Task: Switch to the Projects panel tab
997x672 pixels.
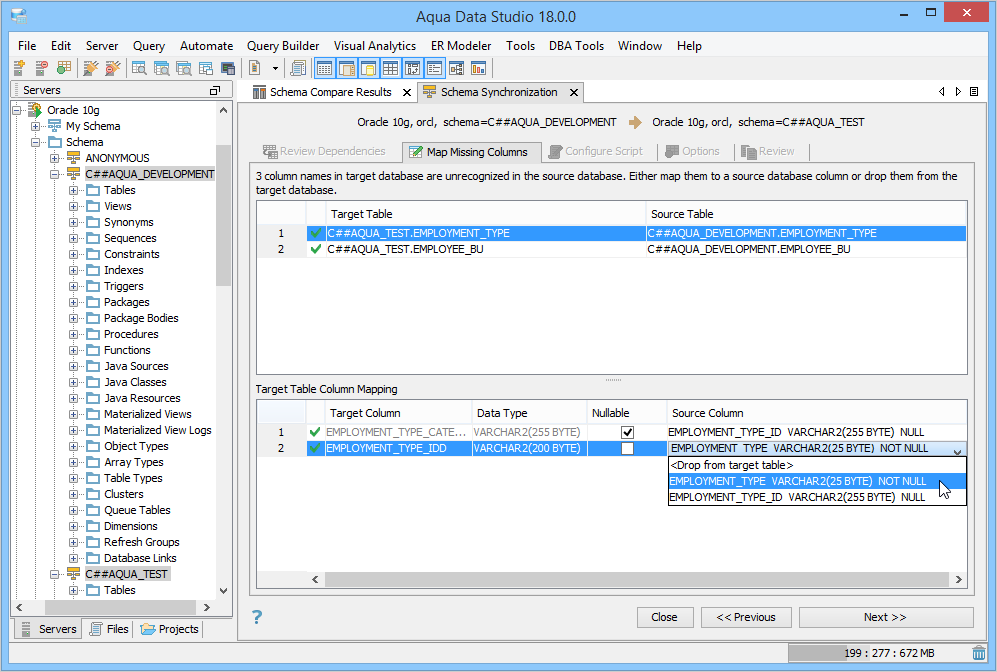Action: [x=170, y=629]
